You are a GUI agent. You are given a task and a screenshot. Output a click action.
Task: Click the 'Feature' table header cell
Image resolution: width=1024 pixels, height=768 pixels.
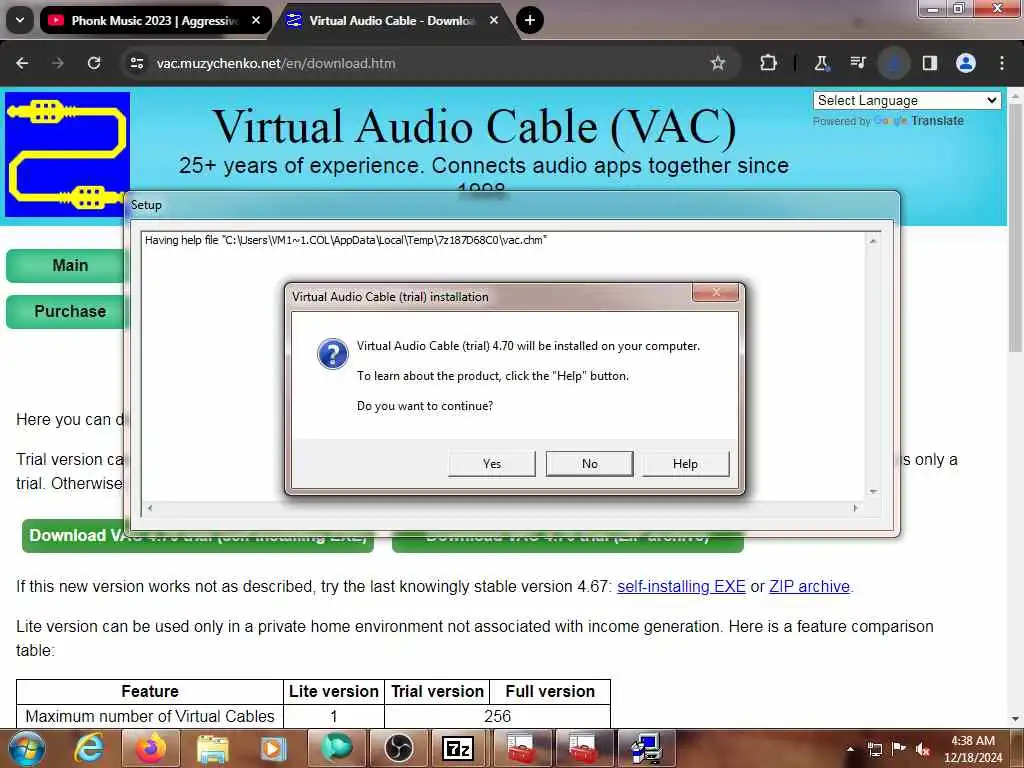click(x=150, y=692)
